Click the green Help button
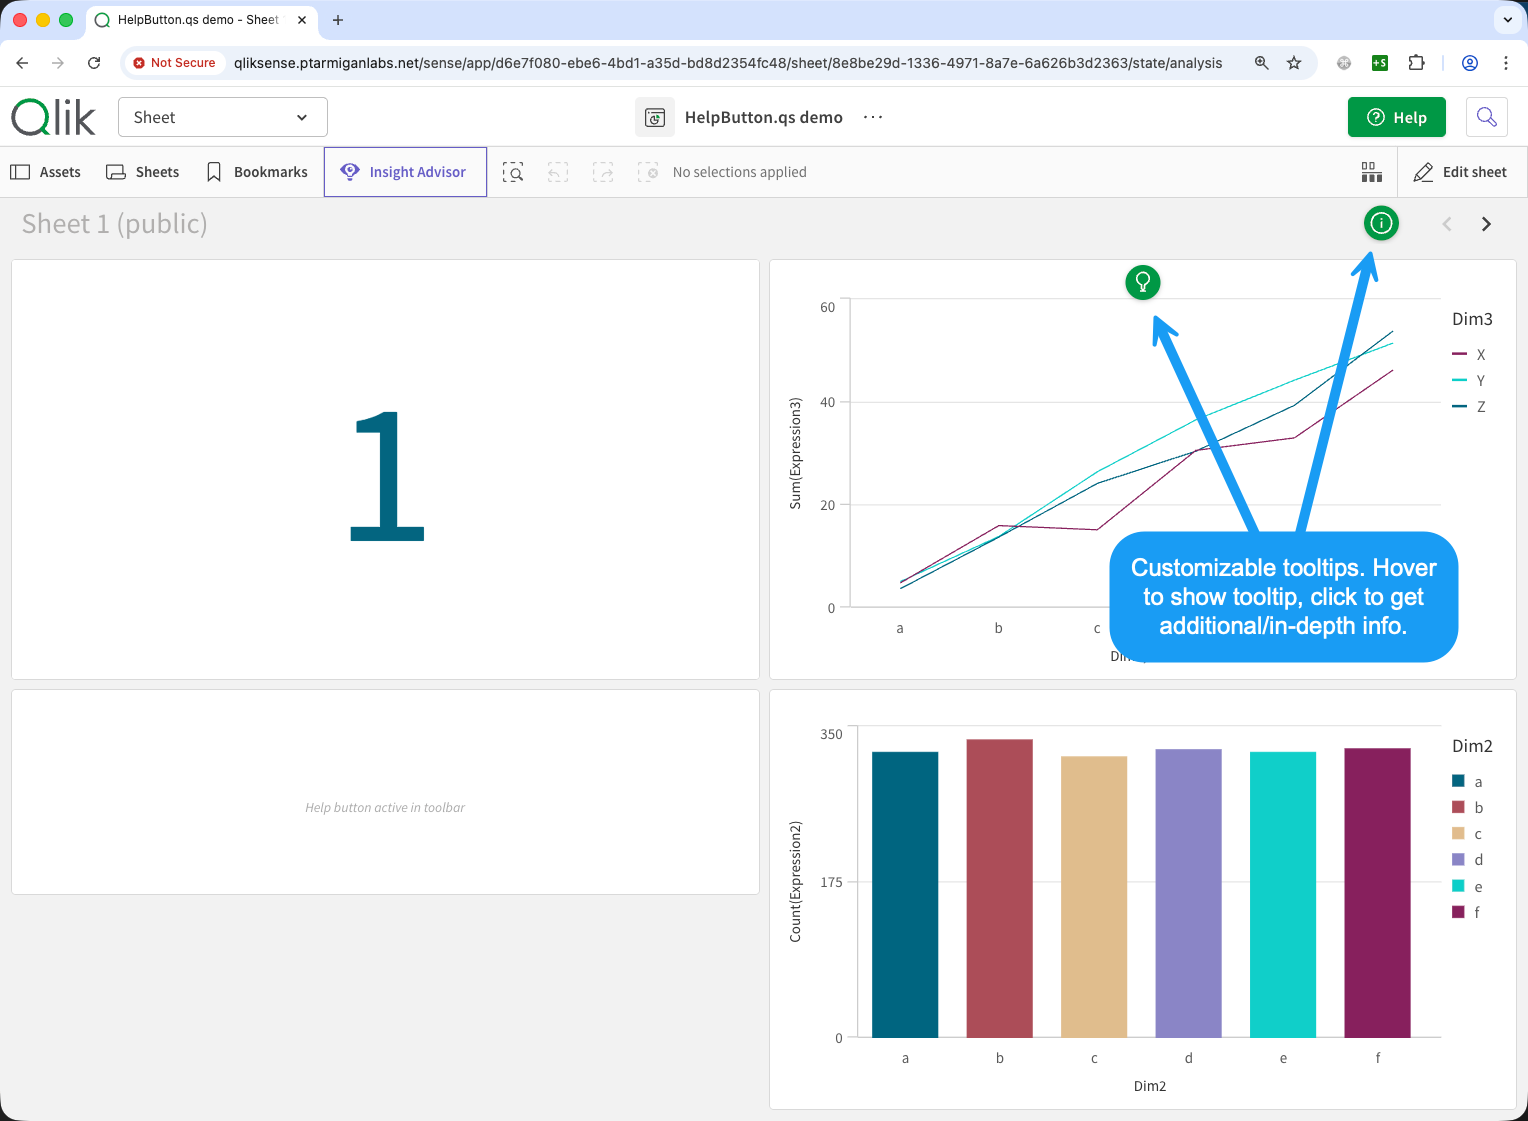The height and width of the screenshot is (1121, 1528). [x=1396, y=117]
